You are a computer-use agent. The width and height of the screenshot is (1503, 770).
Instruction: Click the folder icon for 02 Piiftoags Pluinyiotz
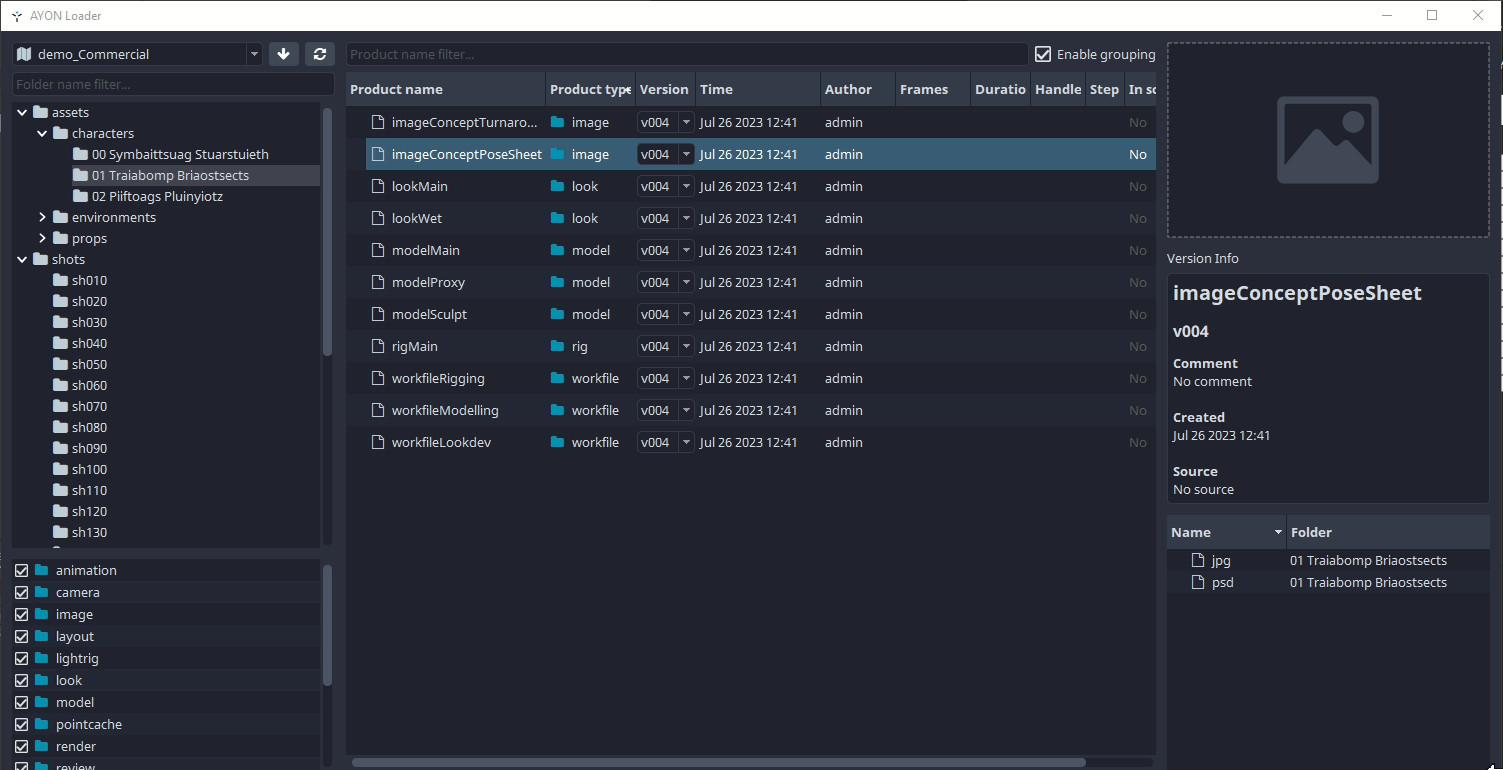pyautogui.click(x=80, y=196)
